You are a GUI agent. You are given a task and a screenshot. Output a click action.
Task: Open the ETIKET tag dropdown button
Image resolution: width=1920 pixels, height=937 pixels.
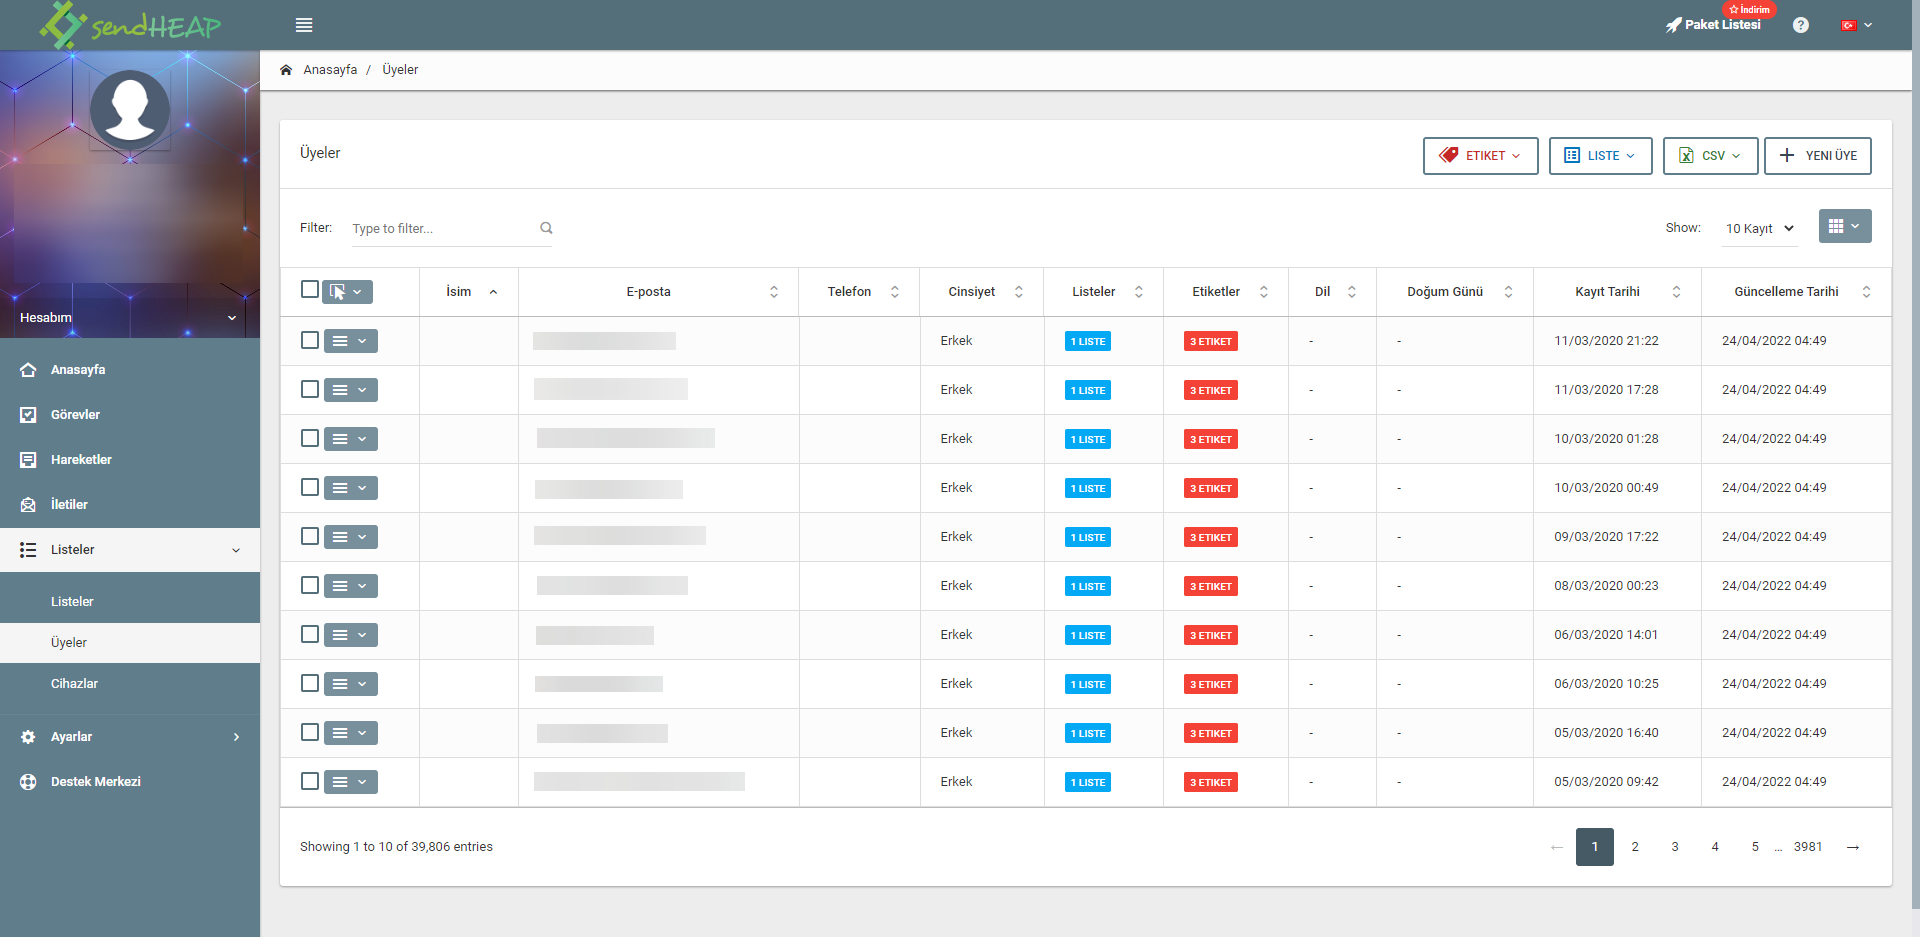[x=1480, y=156]
